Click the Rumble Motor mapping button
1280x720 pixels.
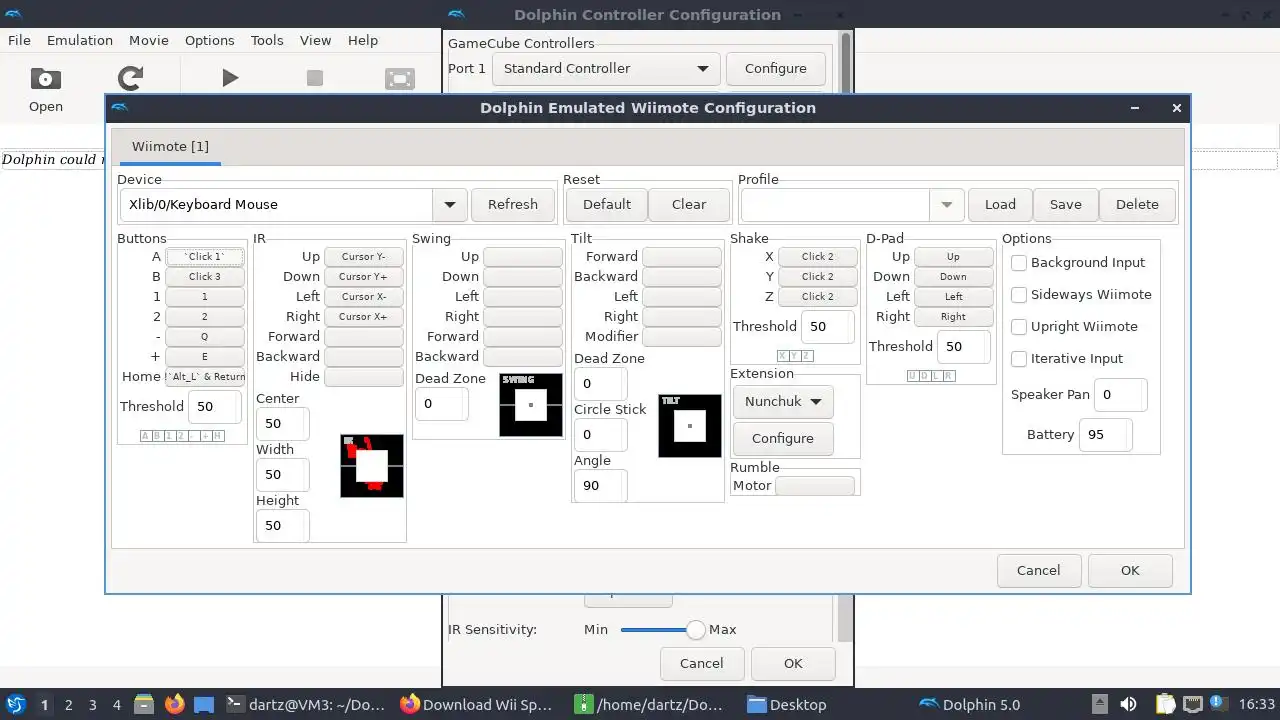[815, 486]
